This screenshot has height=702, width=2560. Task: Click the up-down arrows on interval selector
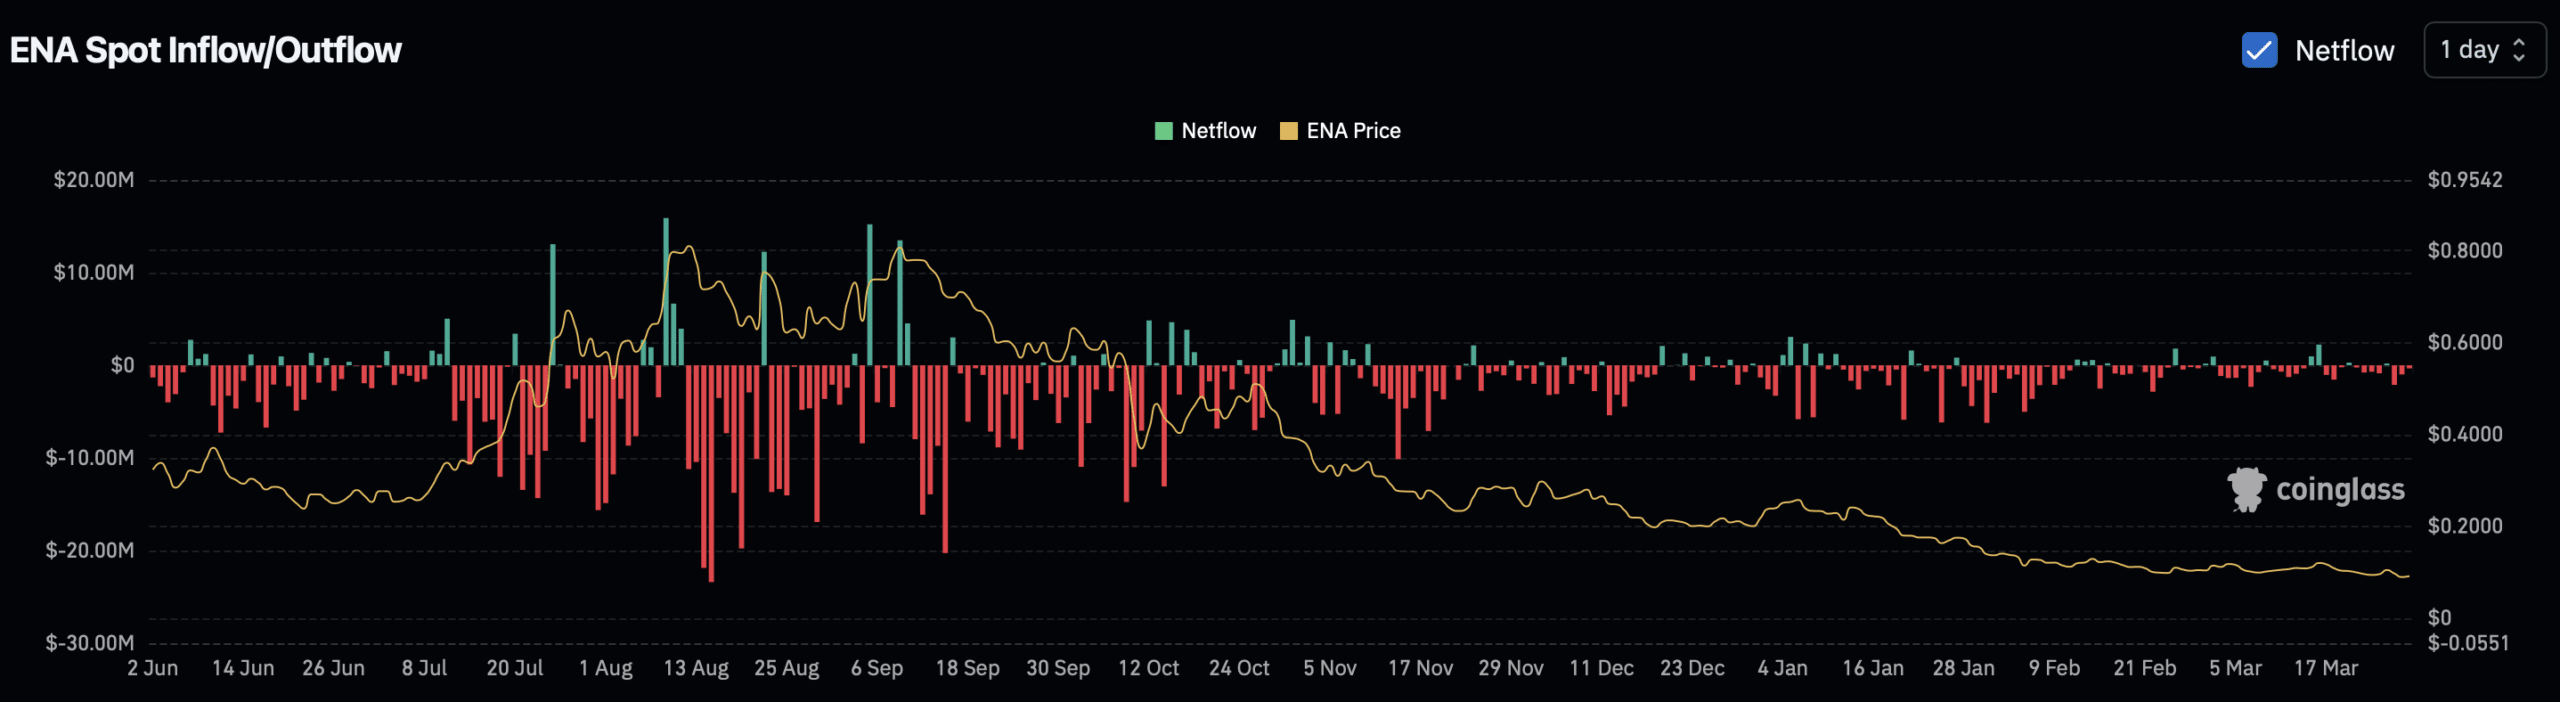coord(2519,50)
